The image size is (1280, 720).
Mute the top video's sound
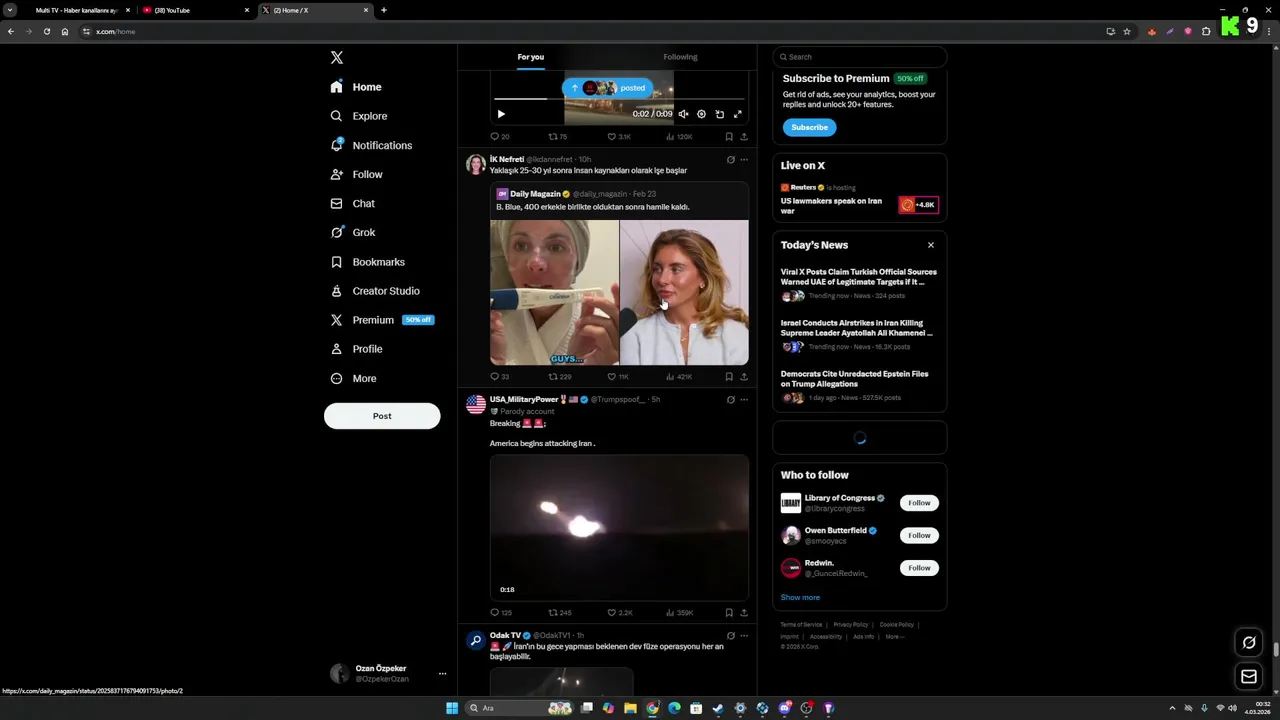click(683, 114)
